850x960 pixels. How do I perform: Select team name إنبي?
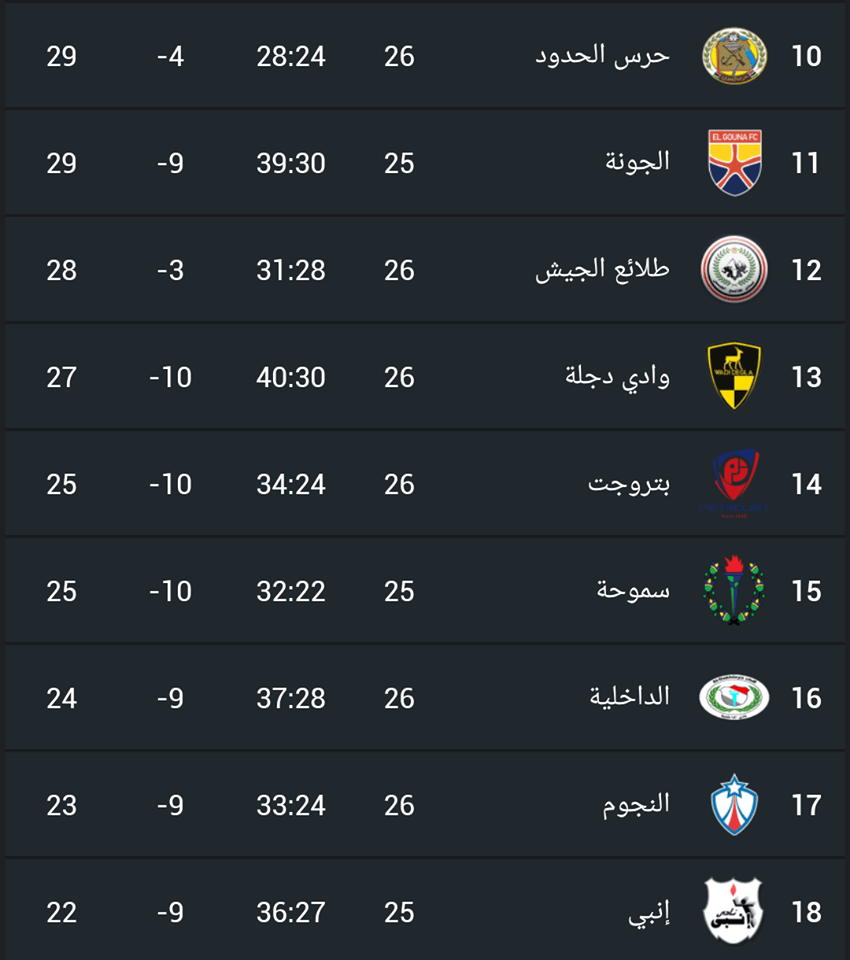(649, 912)
